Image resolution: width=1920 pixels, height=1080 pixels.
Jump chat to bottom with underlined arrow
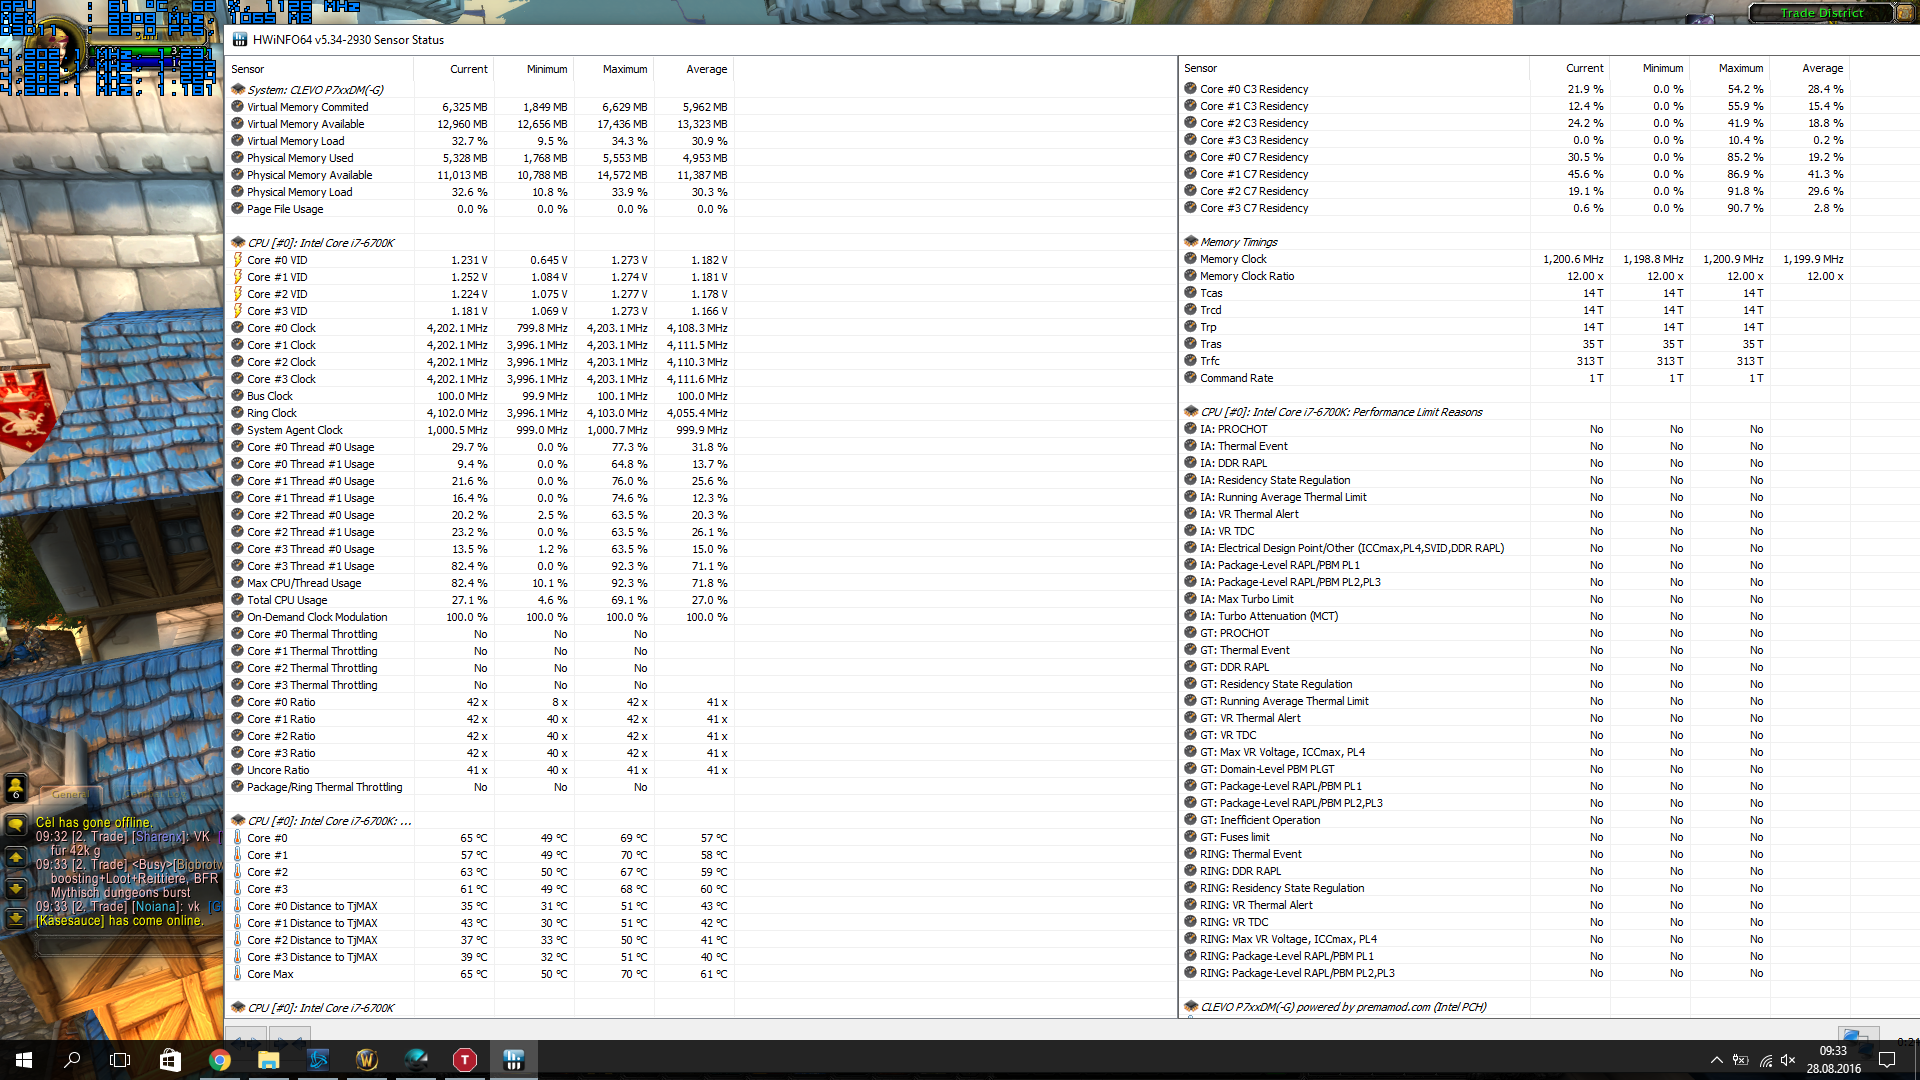[16, 918]
